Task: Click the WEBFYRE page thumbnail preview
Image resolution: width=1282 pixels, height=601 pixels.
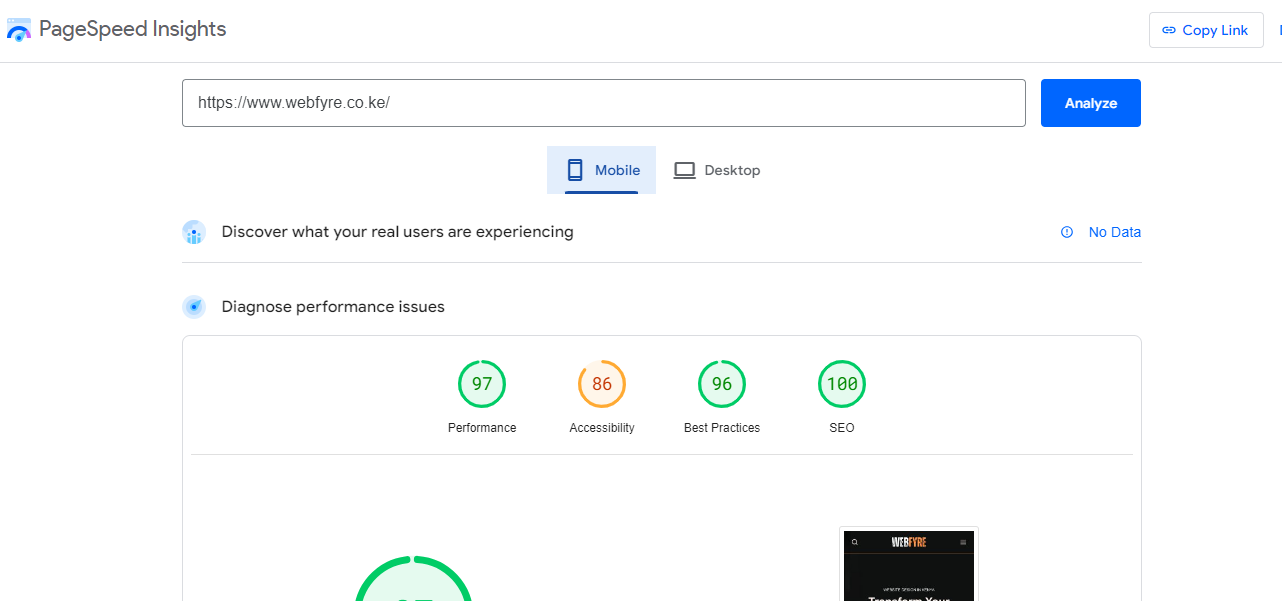Action: [908, 565]
